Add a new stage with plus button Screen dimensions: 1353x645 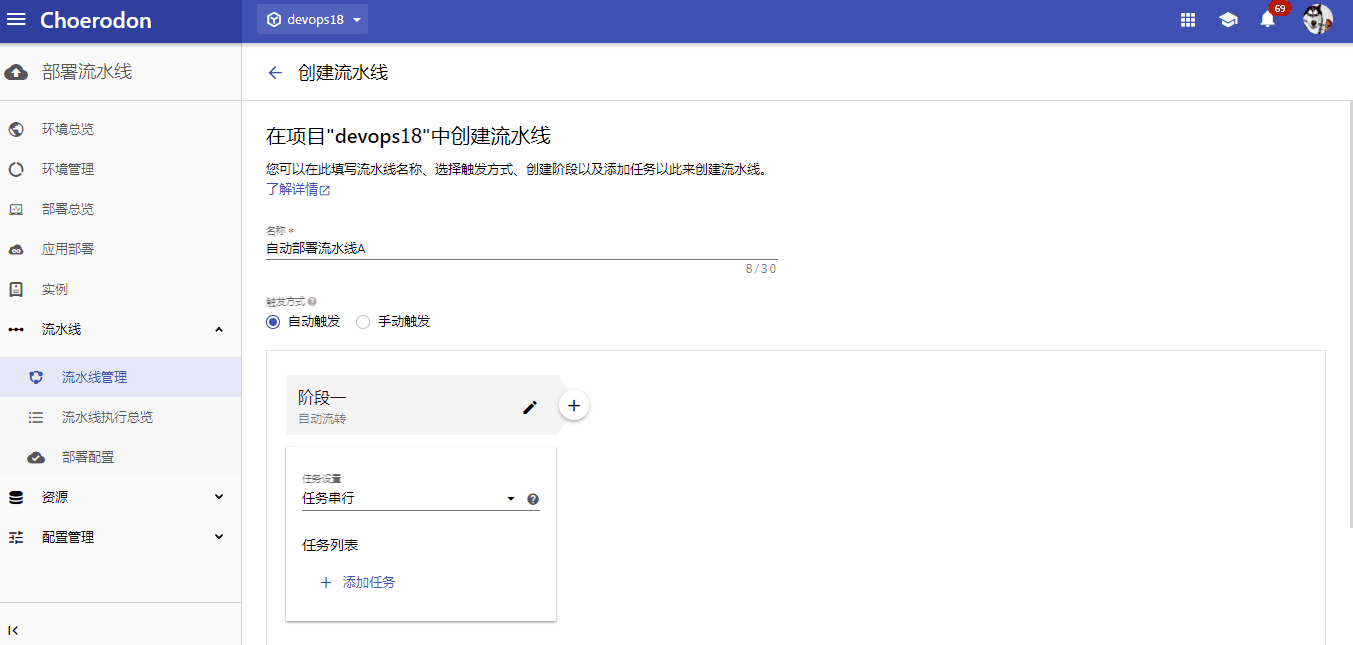pos(574,405)
